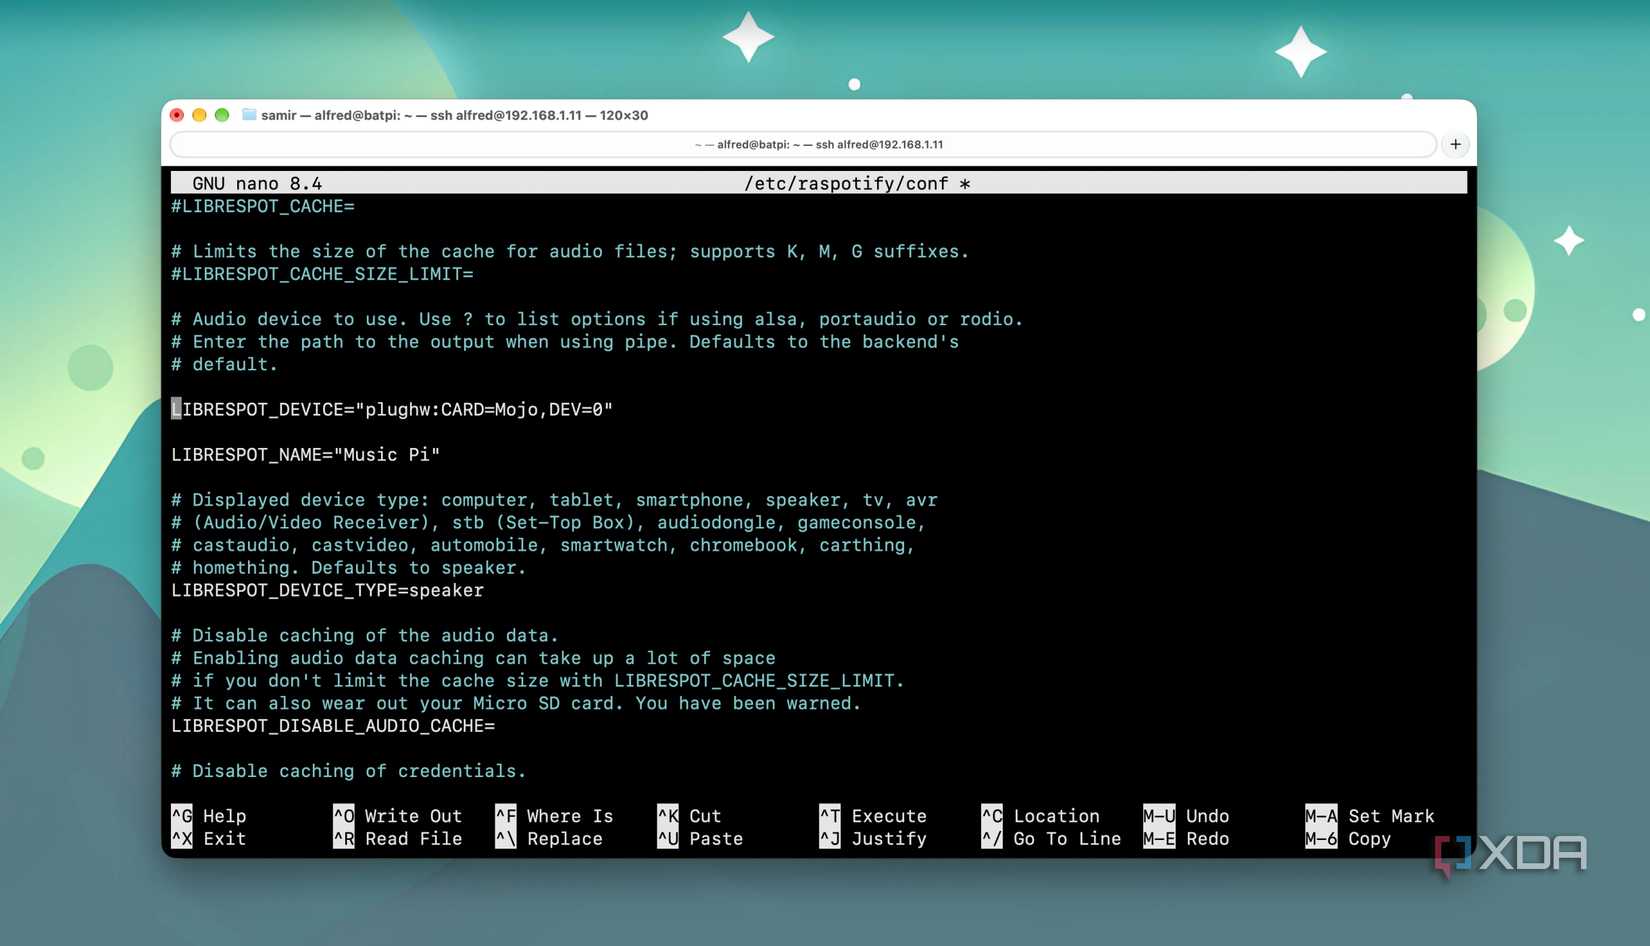Click the M-A Set Mark shortcut

(x=1371, y=816)
